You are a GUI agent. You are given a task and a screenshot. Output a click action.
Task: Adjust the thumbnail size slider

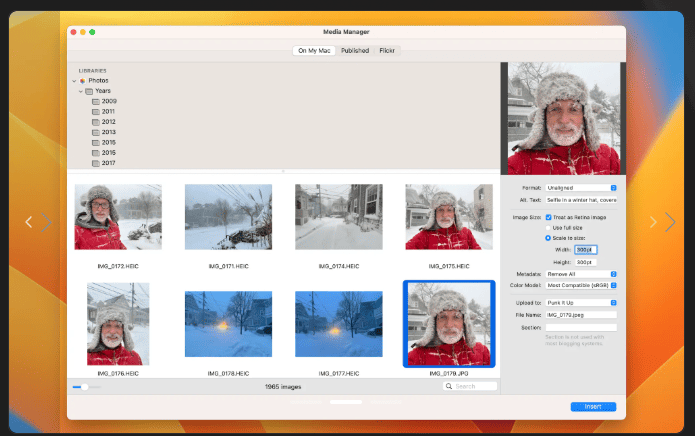click(86, 387)
